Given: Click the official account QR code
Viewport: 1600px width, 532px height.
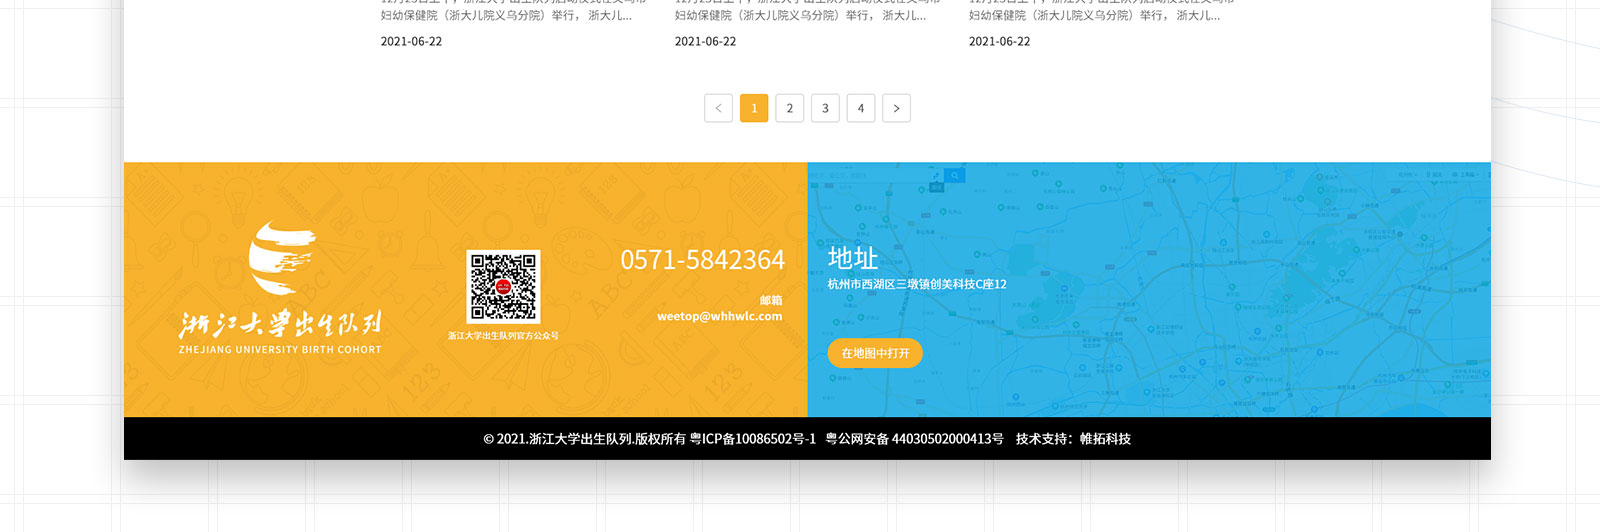Looking at the screenshot, I should point(503,286).
